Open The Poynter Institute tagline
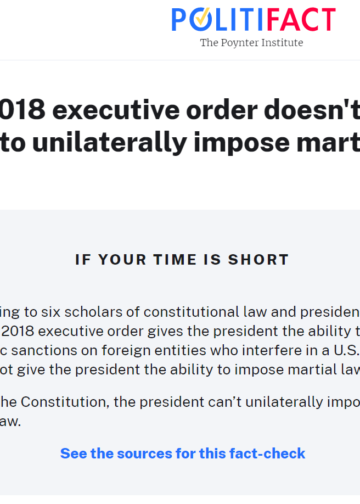360x504 pixels. 252,43
